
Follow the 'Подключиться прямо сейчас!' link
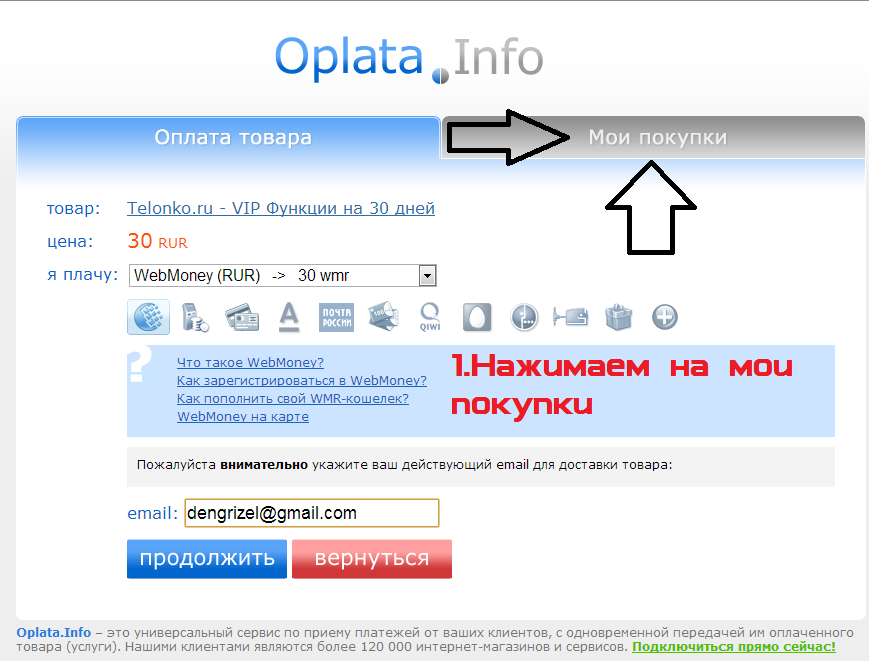734,647
